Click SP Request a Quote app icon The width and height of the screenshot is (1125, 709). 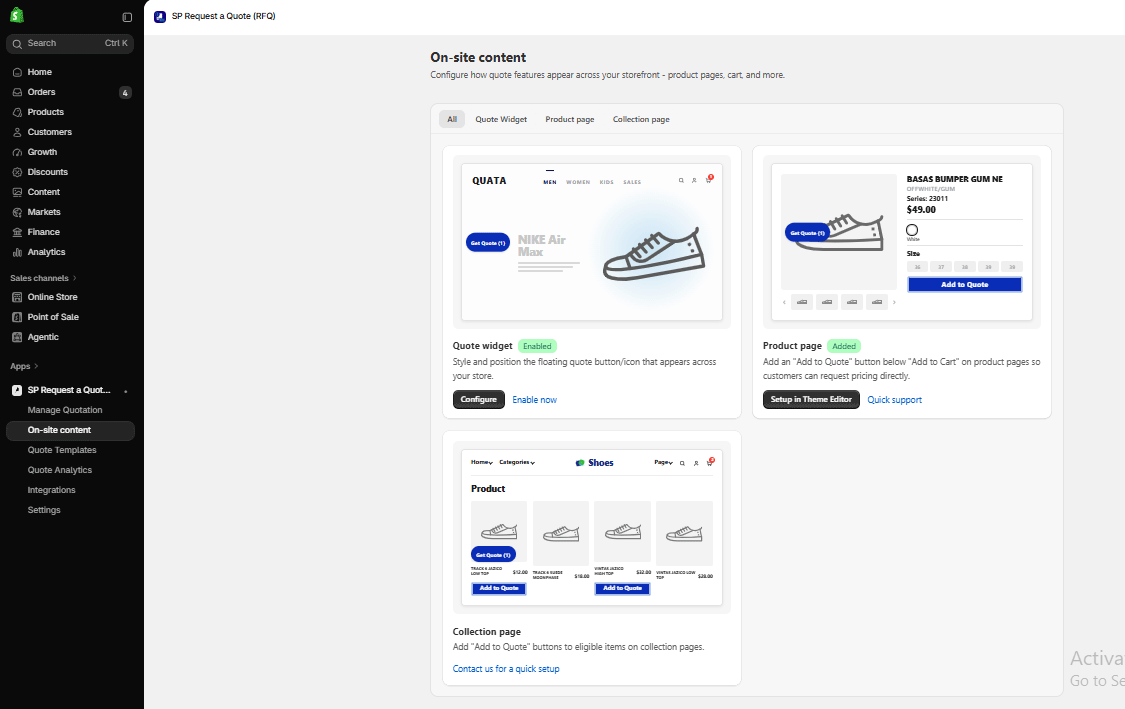coord(17,390)
